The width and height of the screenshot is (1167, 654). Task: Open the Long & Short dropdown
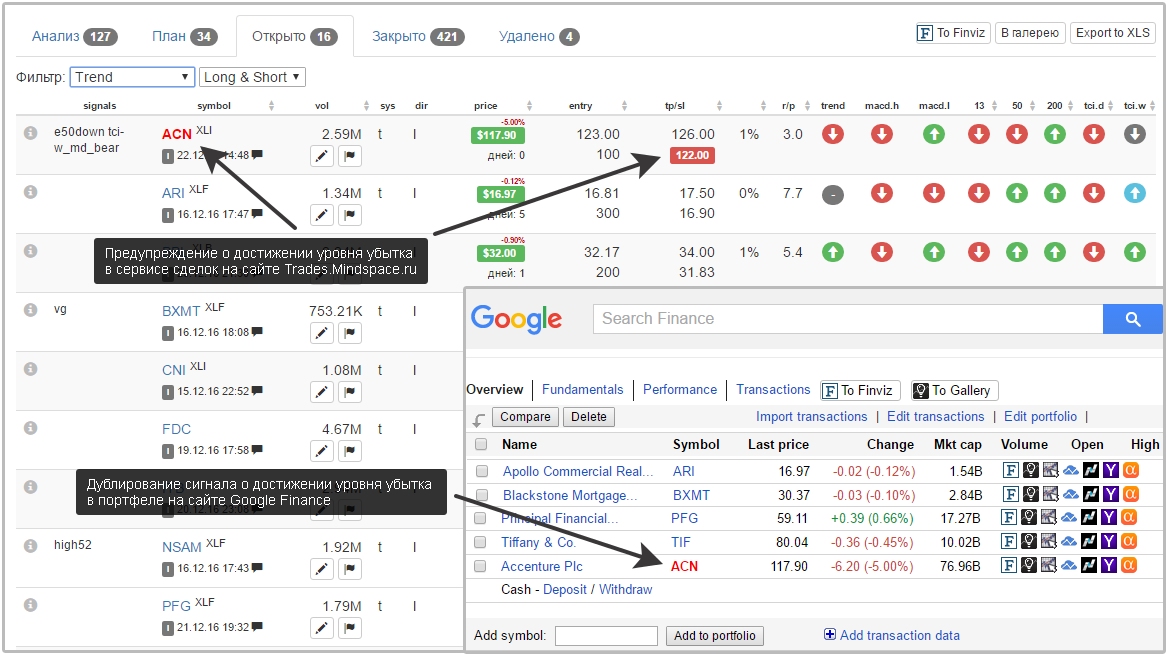(x=252, y=77)
